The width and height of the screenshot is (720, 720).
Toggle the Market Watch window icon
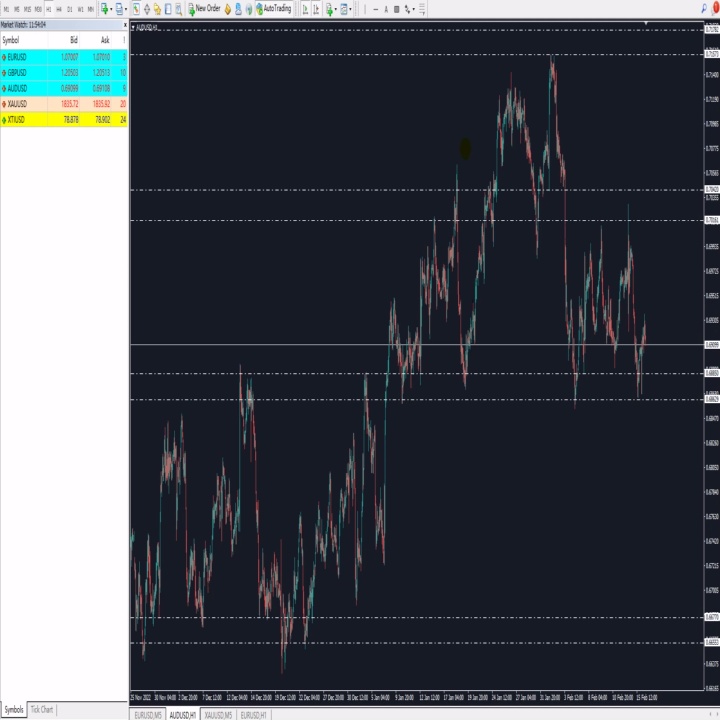click(136, 9)
